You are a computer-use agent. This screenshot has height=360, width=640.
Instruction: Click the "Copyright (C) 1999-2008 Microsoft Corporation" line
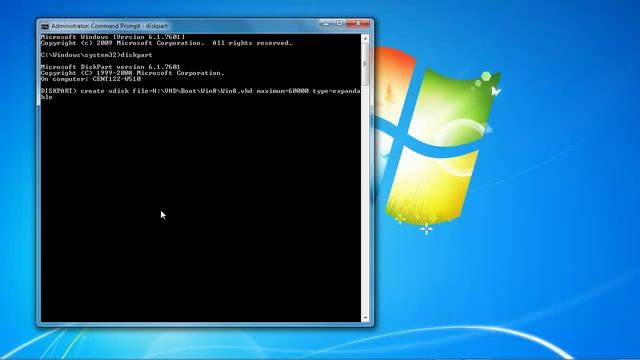(133, 73)
